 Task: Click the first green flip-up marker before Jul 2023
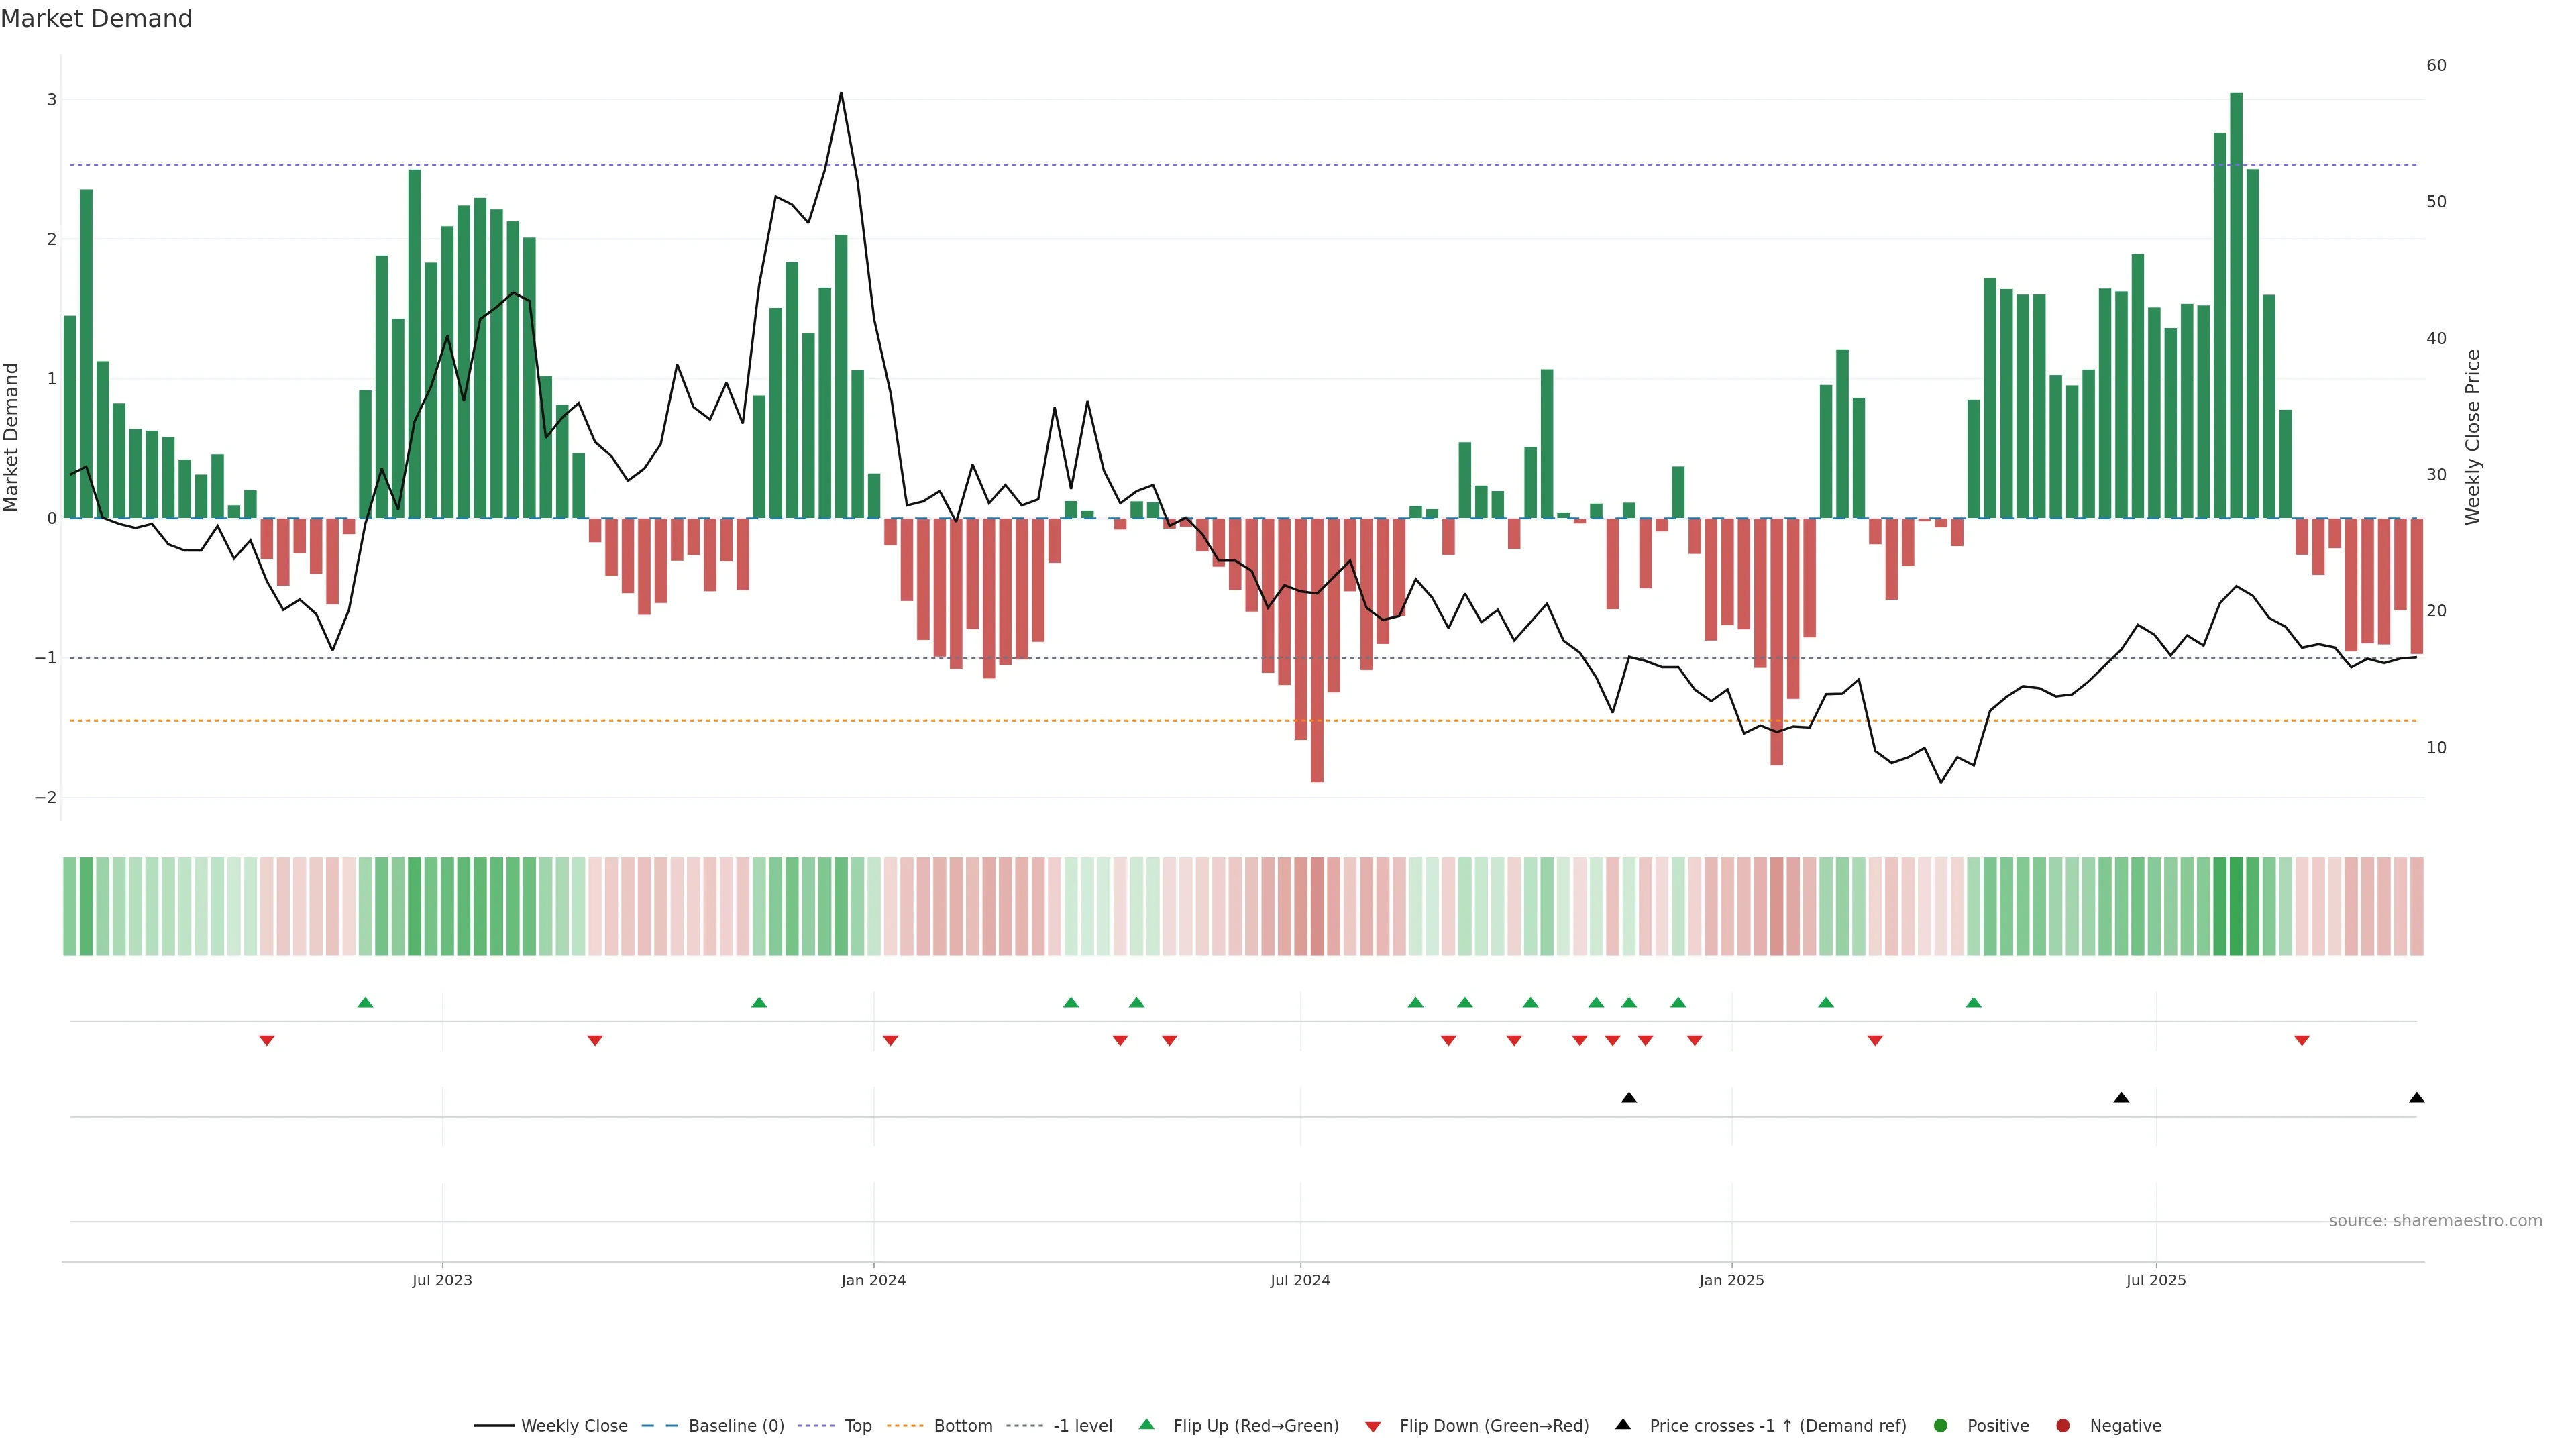pos(365,1002)
